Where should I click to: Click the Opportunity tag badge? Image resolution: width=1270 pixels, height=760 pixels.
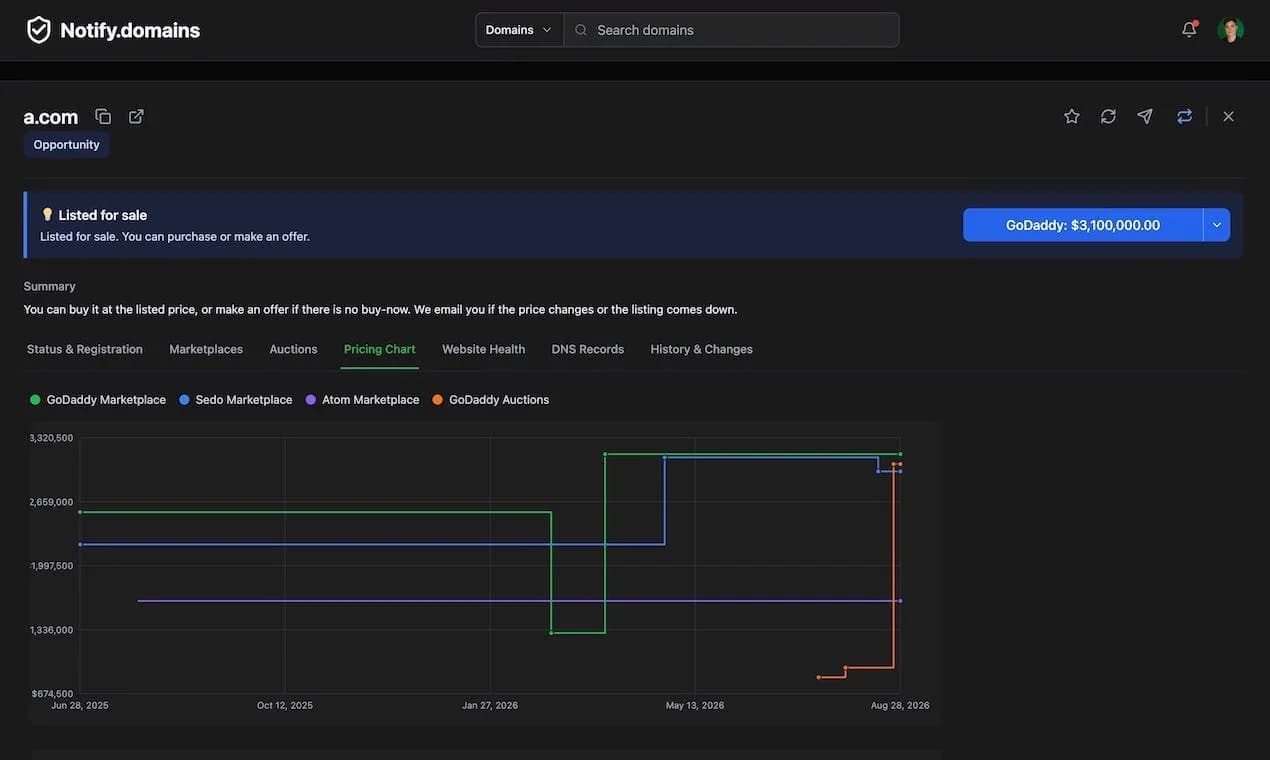67,145
